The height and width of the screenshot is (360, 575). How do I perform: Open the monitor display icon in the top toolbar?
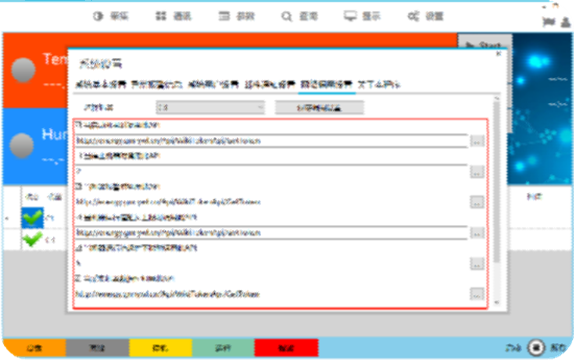click(x=350, y=16)
